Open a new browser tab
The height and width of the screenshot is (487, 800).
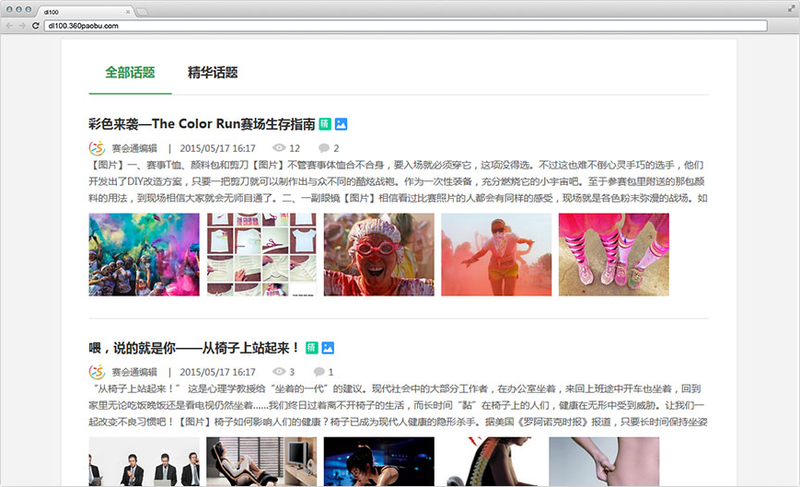pos(142,12)
